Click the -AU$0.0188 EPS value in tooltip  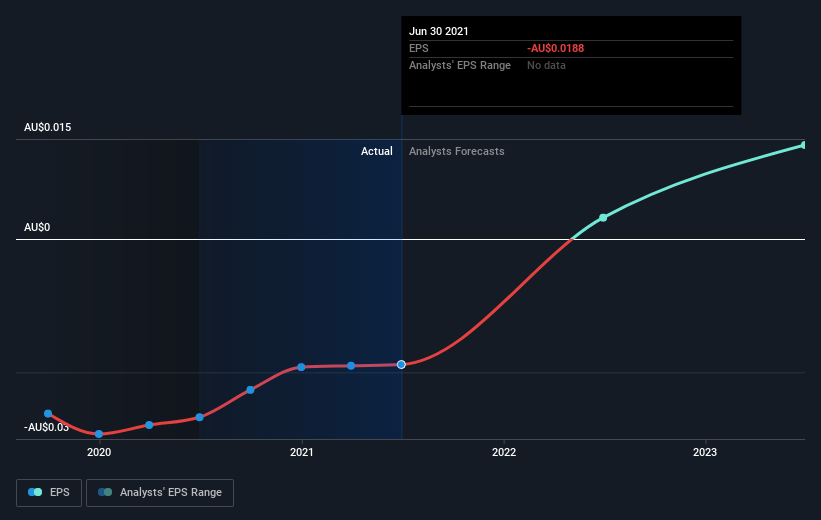[x=556, y=49]
